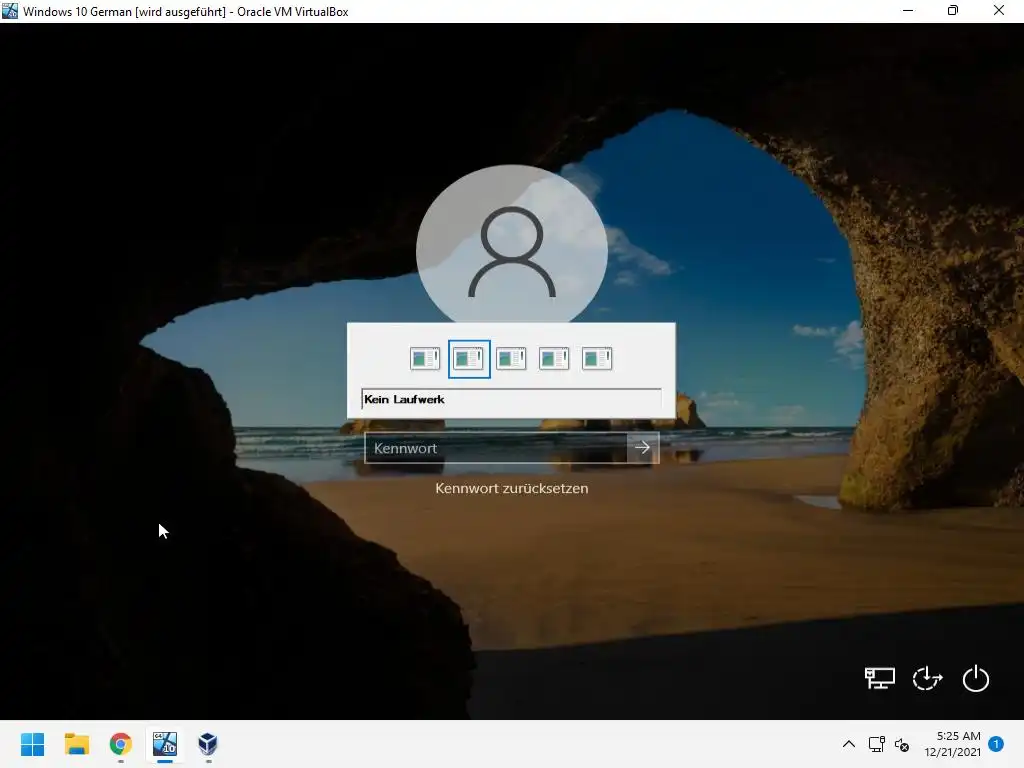Open Google Chrome from the taskbar
This screenshot has height=768, width=1024.
pyautogui.click(x=121, y=744)
